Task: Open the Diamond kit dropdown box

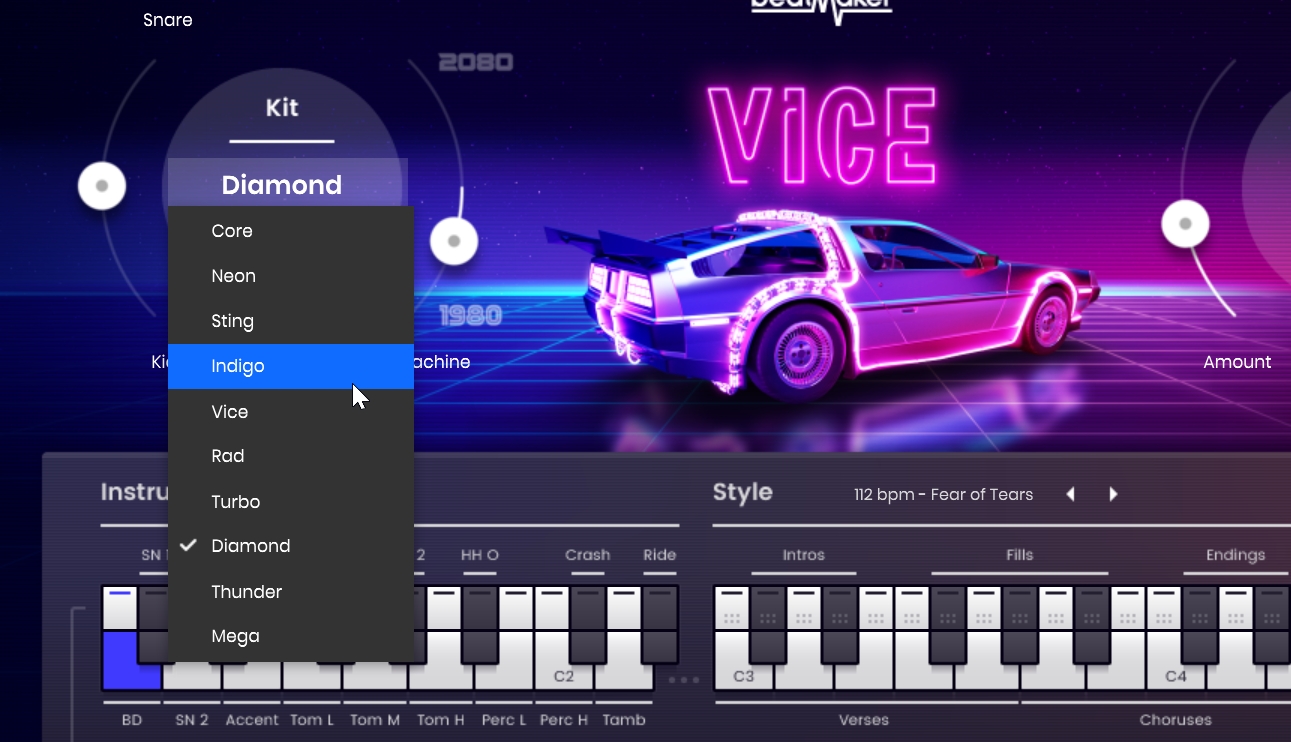Action: pos(288,183)
